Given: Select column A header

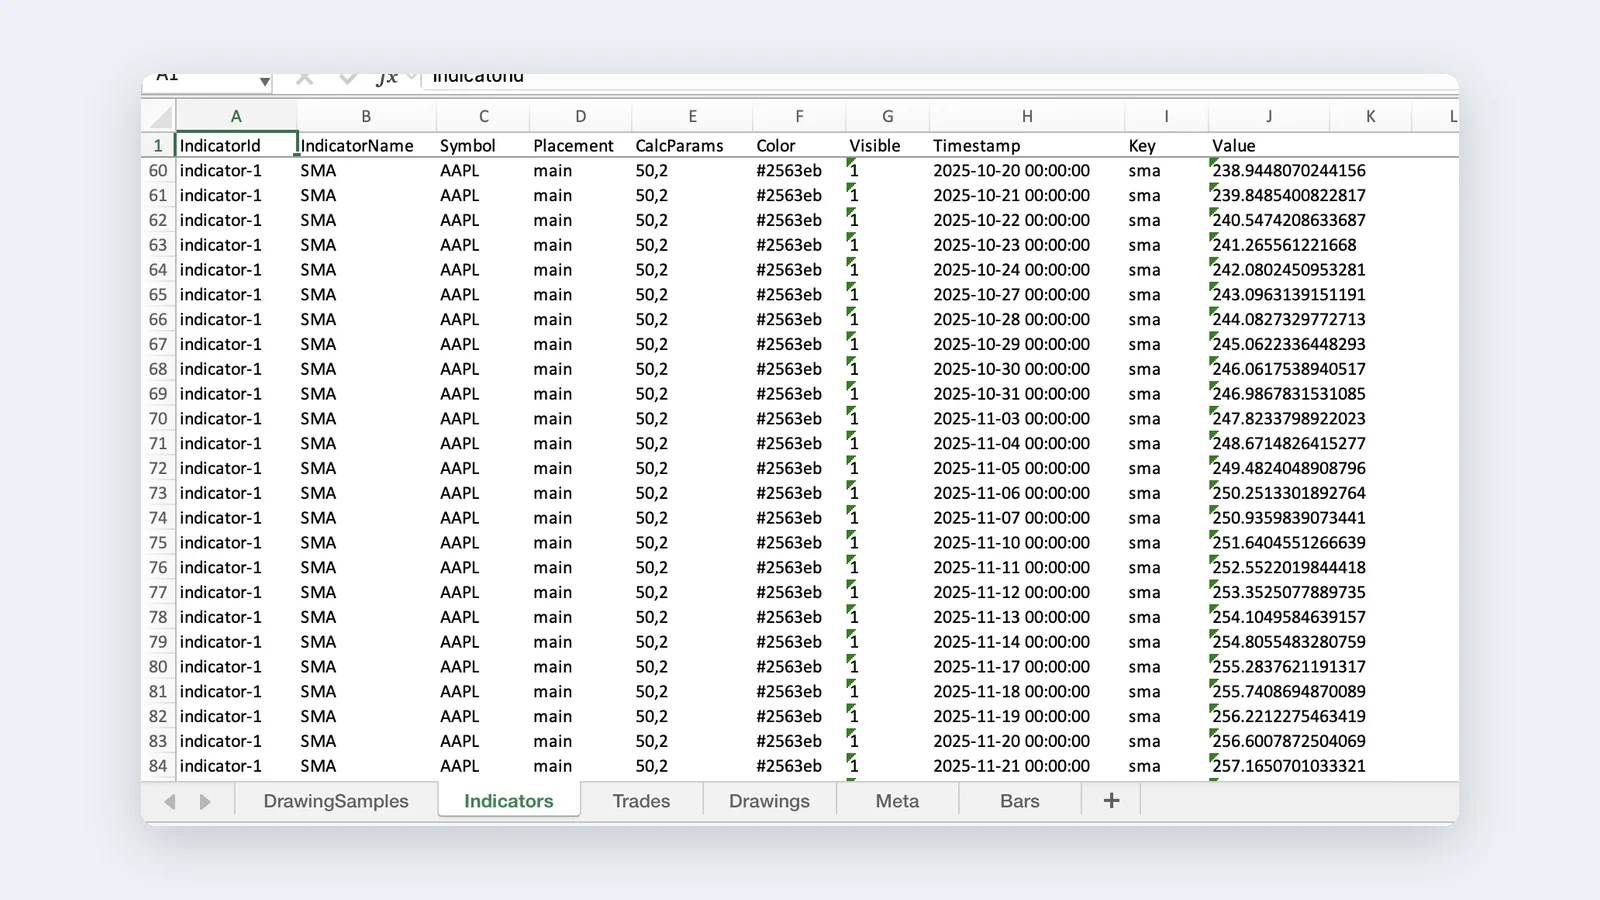Looking at the screenshot, I should pos(236,117).
